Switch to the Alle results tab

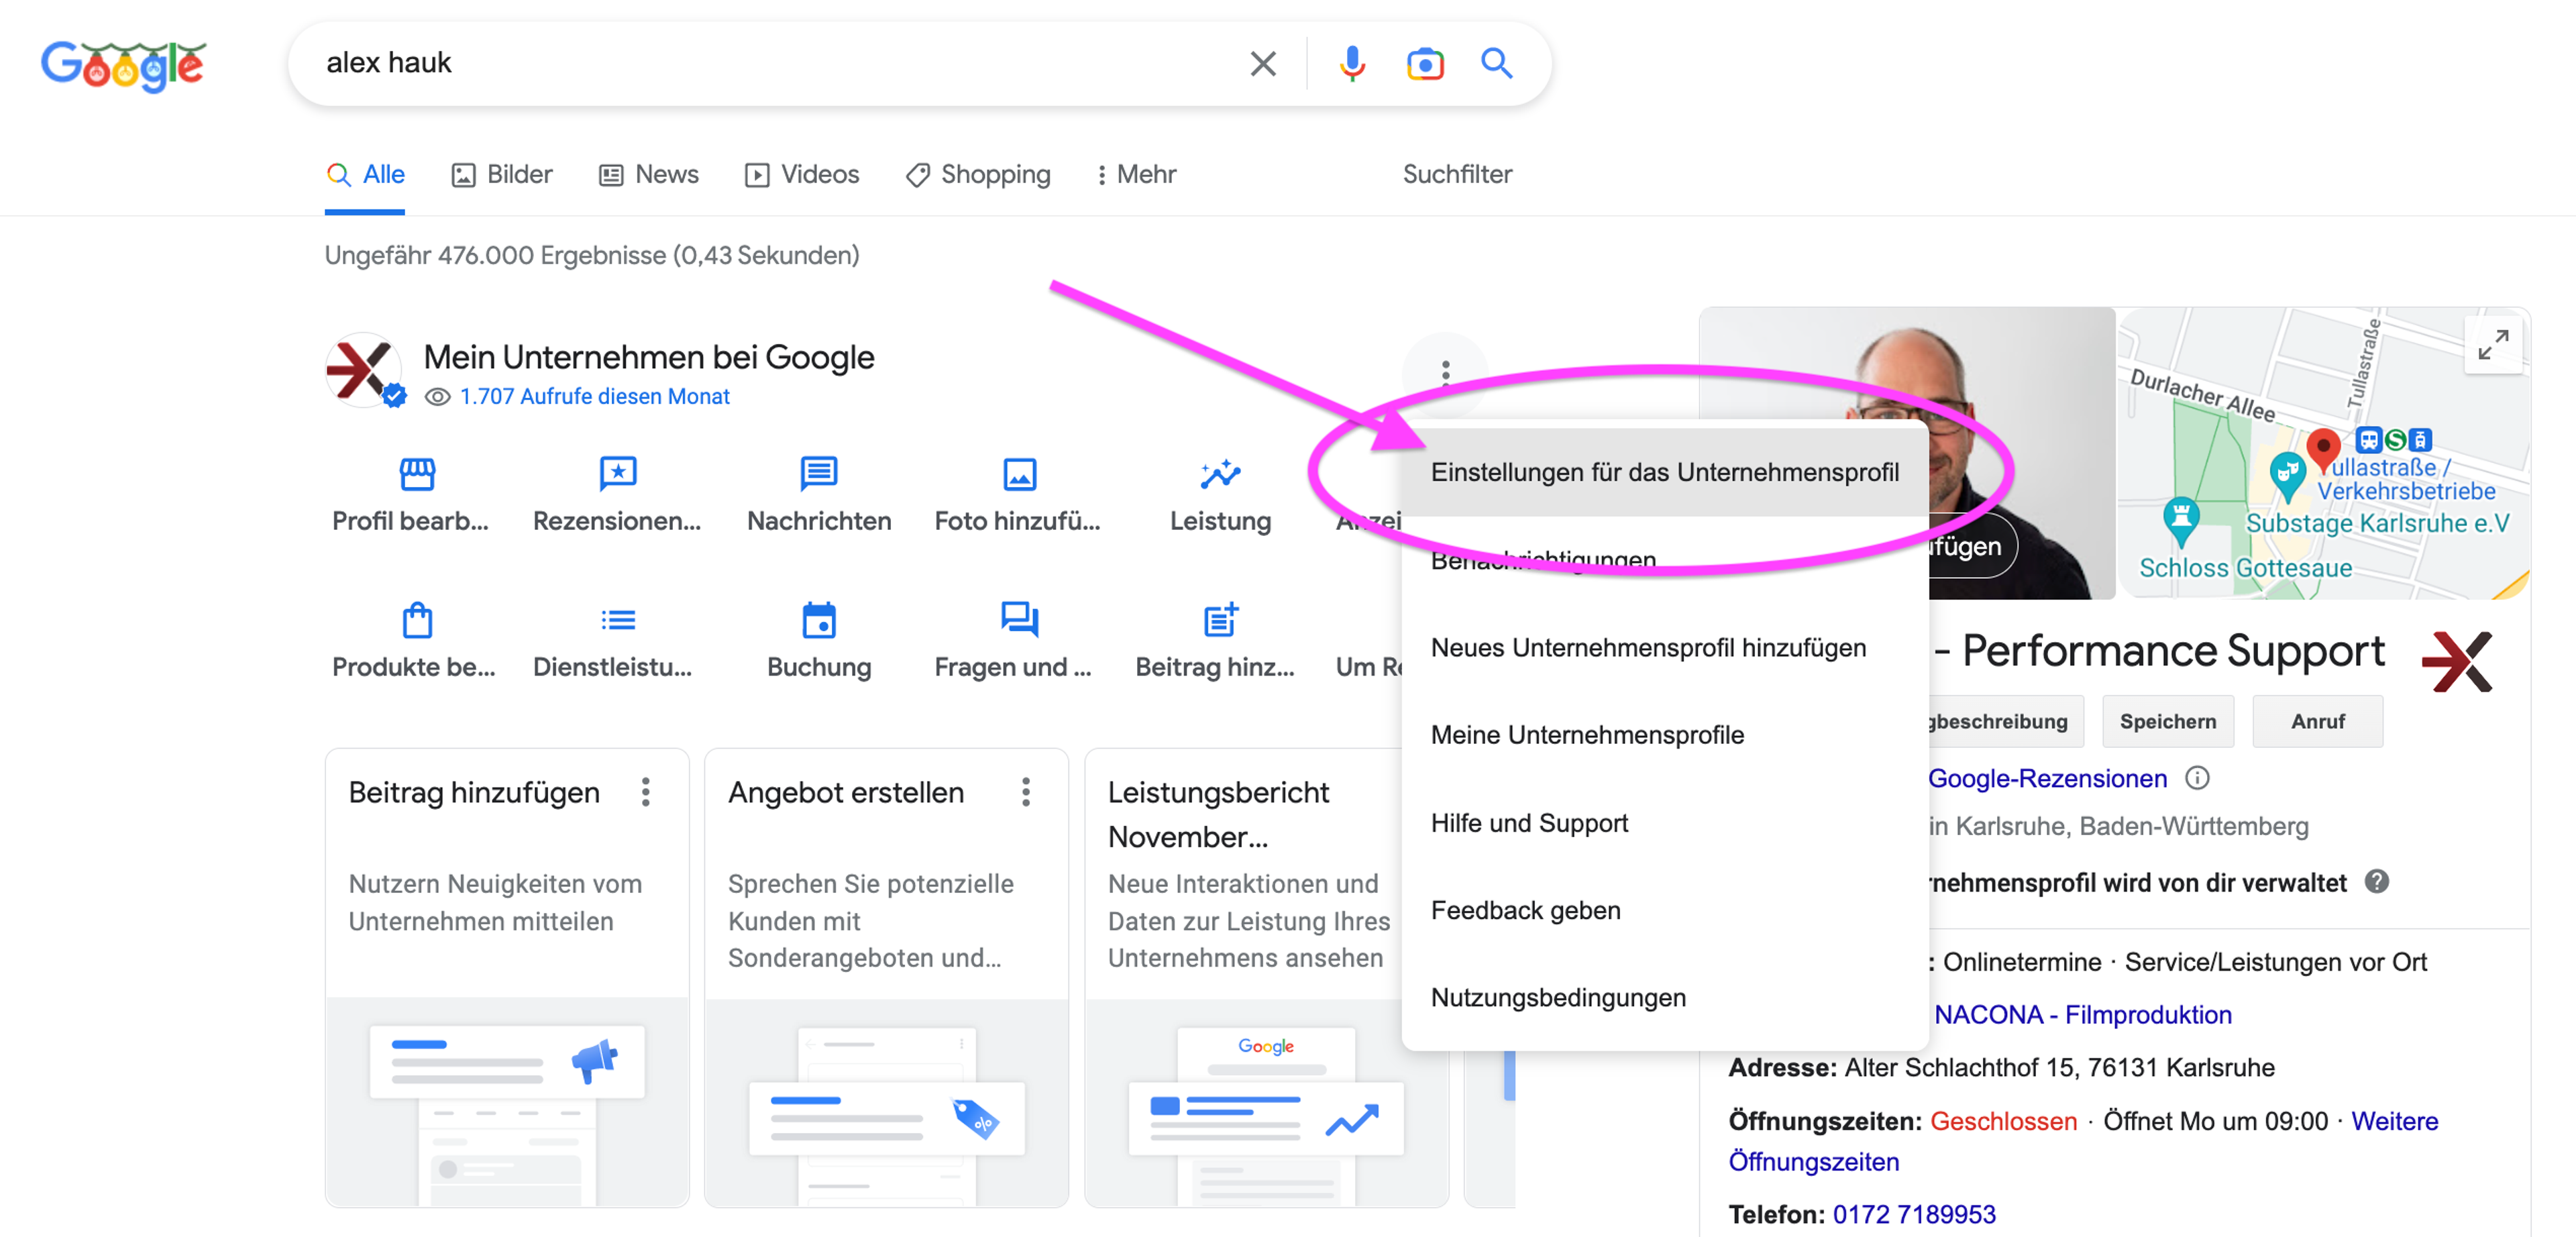(x=365, y=174)
